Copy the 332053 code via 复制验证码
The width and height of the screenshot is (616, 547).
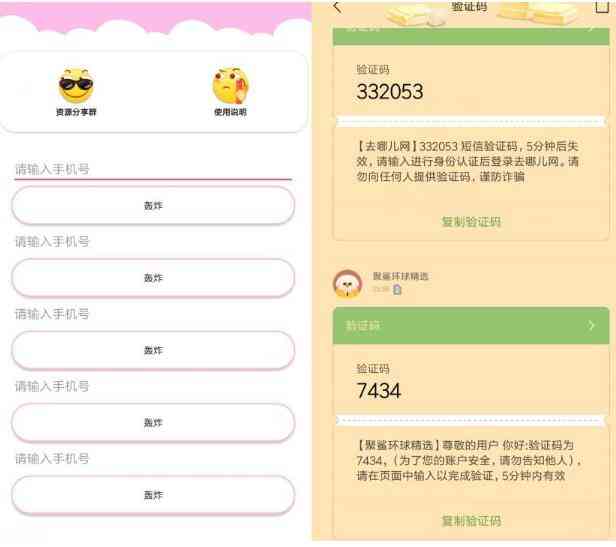click(471, 222)
